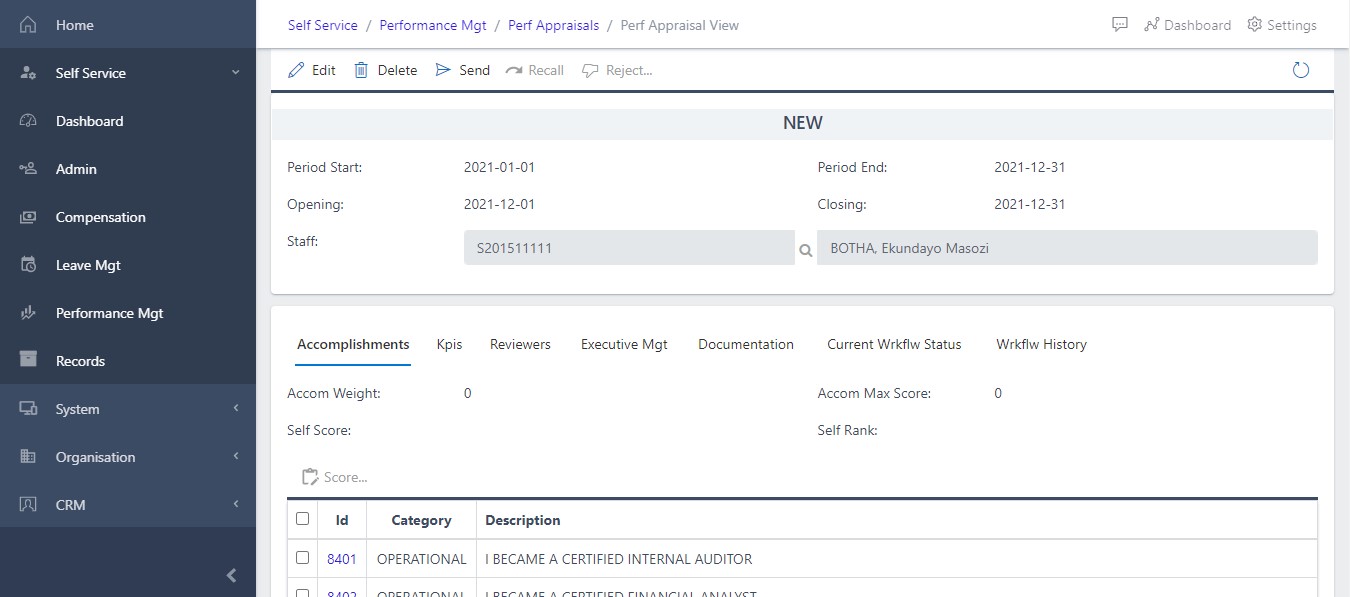Send the appraisal using the Send icon
This screenshot has width=1350, height=597.
click(443, 70)
